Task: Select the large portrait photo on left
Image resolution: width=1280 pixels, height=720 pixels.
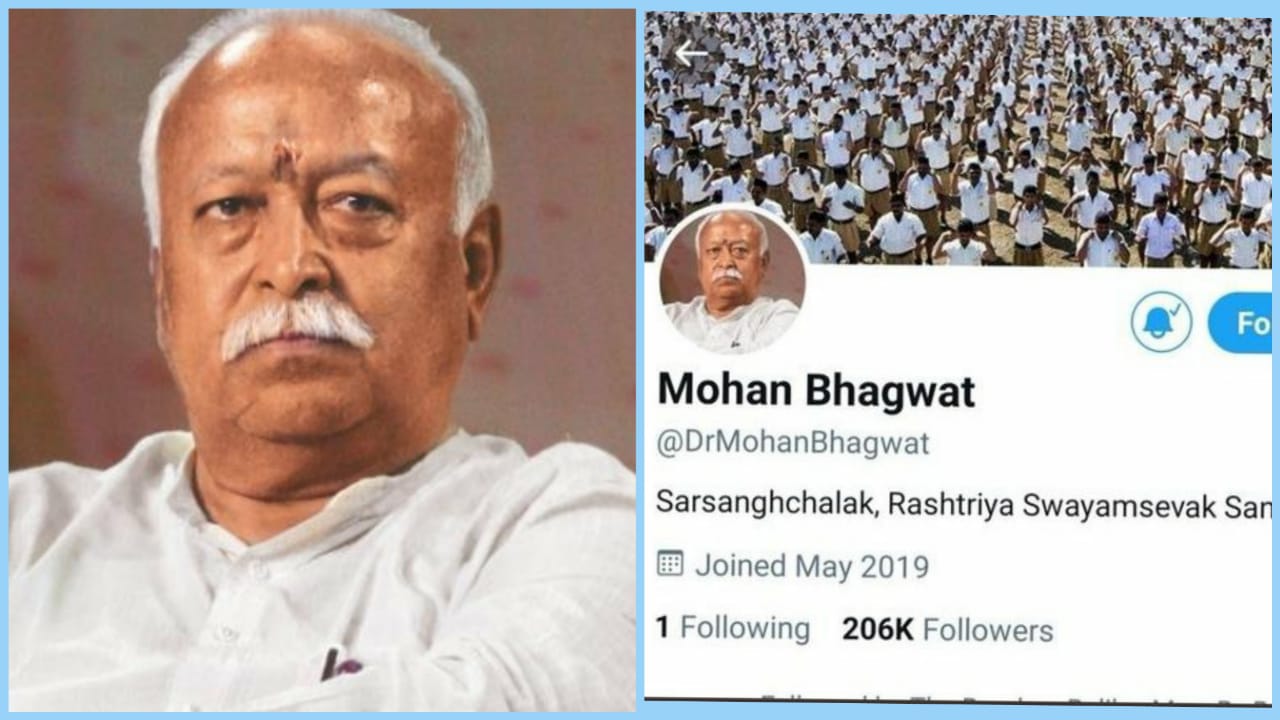Action: [x=322, y=360]
